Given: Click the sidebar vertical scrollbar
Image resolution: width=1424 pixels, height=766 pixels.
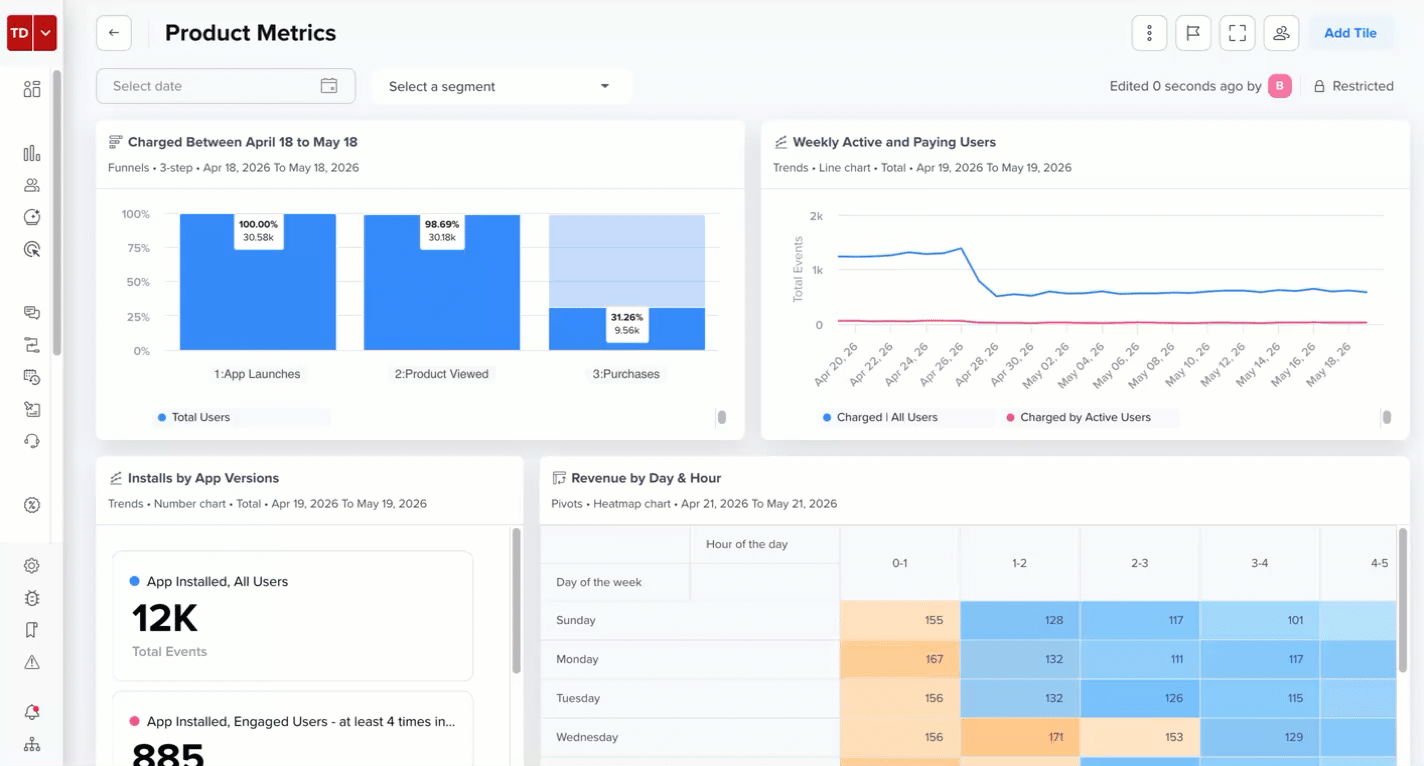Looking at the screenshot, I should (57, 213).
